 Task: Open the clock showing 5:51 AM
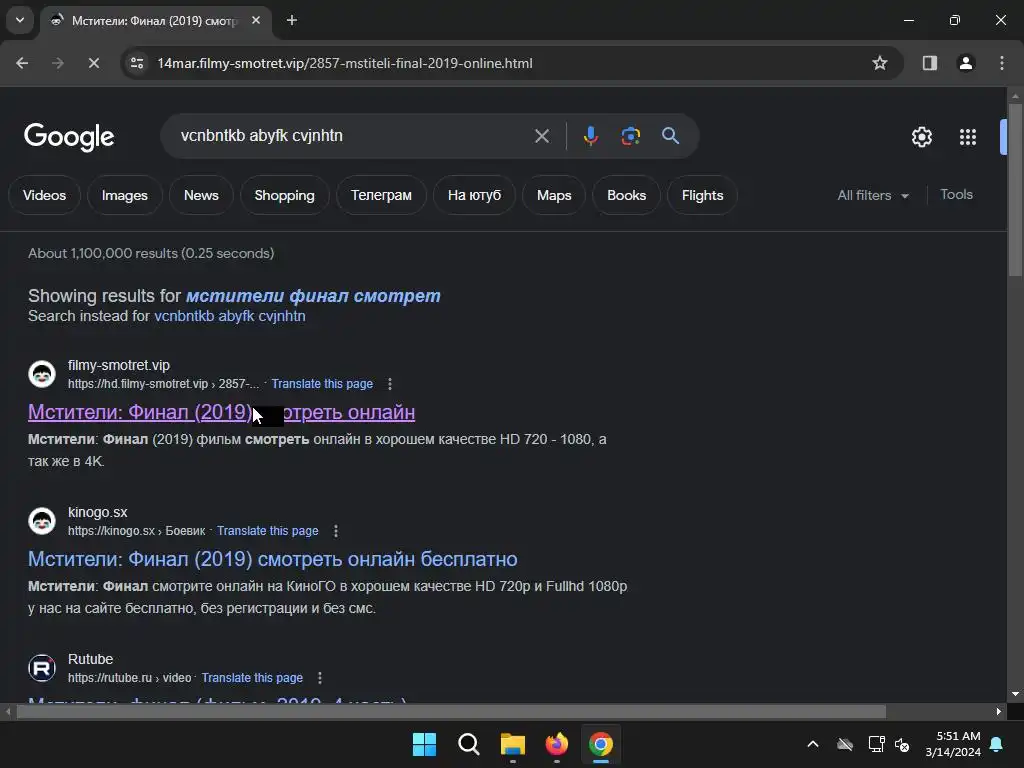953,744
